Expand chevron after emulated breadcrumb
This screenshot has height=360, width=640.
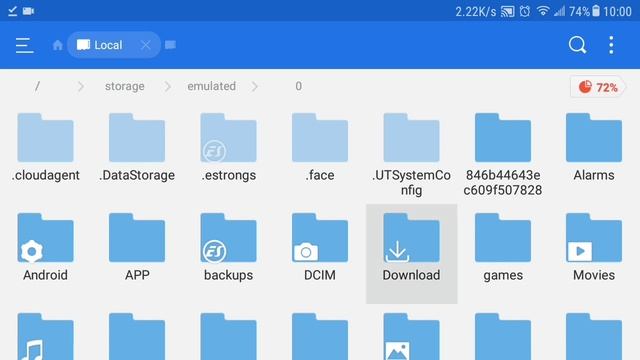click(255, 86)
